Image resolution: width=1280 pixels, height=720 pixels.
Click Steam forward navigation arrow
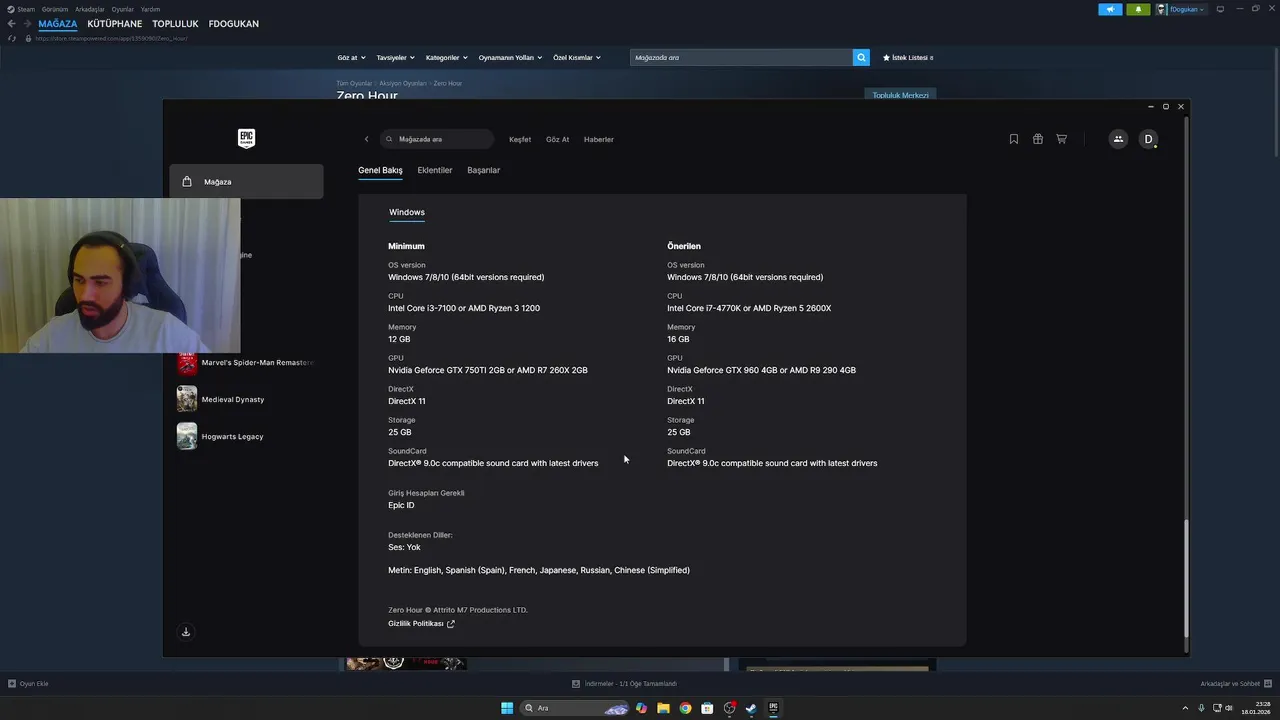coord(27,23)
